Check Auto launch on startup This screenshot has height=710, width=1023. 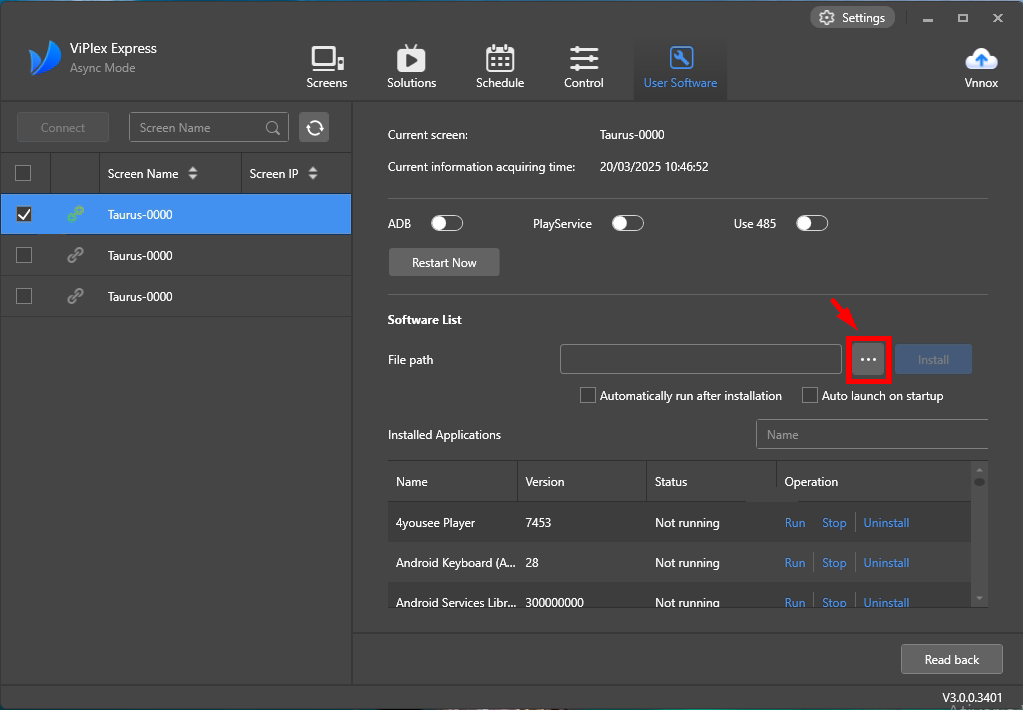click(x=810, y=395)
